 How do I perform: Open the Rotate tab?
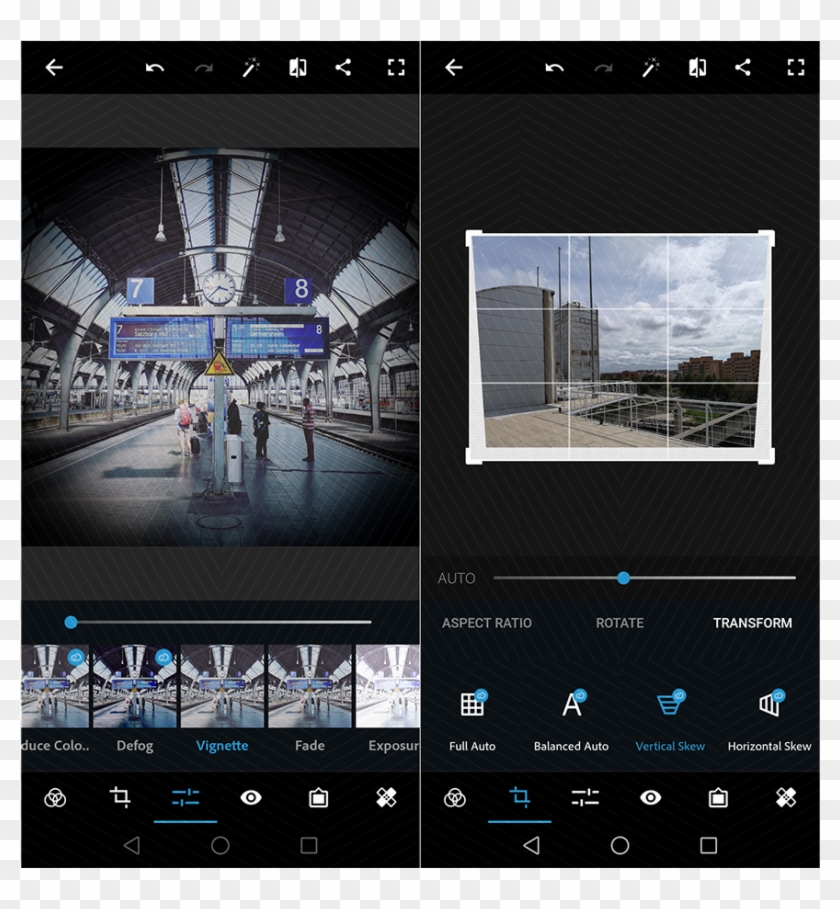pos(619,622)
